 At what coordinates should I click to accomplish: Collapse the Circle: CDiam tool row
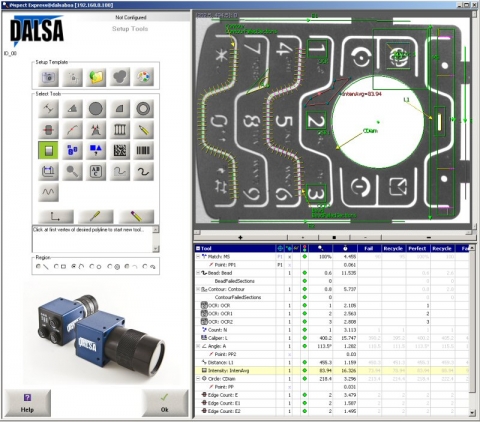tap(198, 379)
